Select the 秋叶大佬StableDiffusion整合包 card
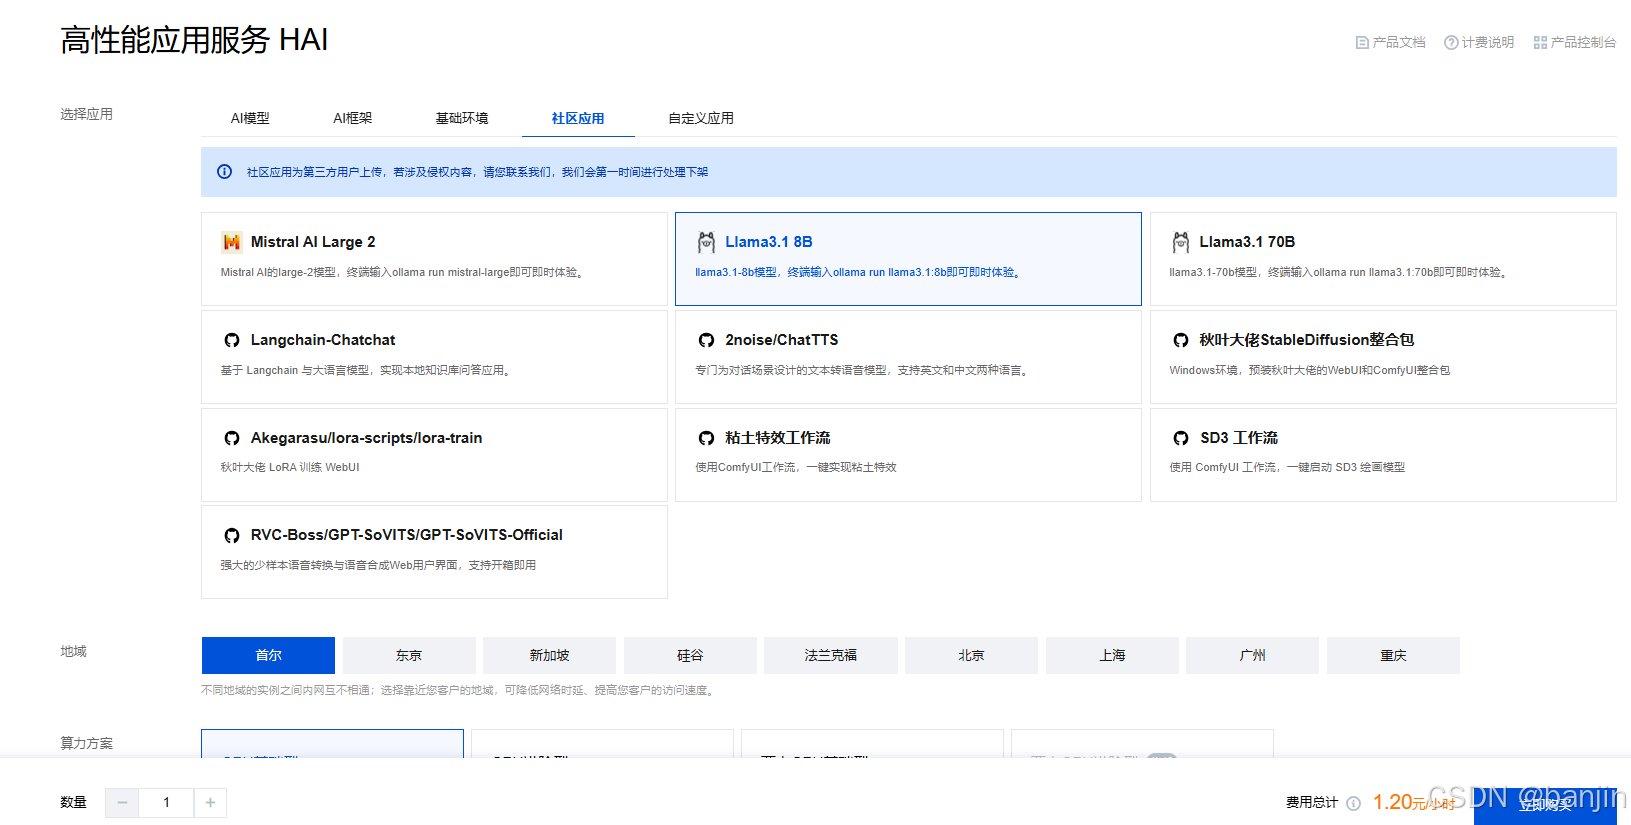Screen dimensions: 1631x825 [x=1383, y=357]
